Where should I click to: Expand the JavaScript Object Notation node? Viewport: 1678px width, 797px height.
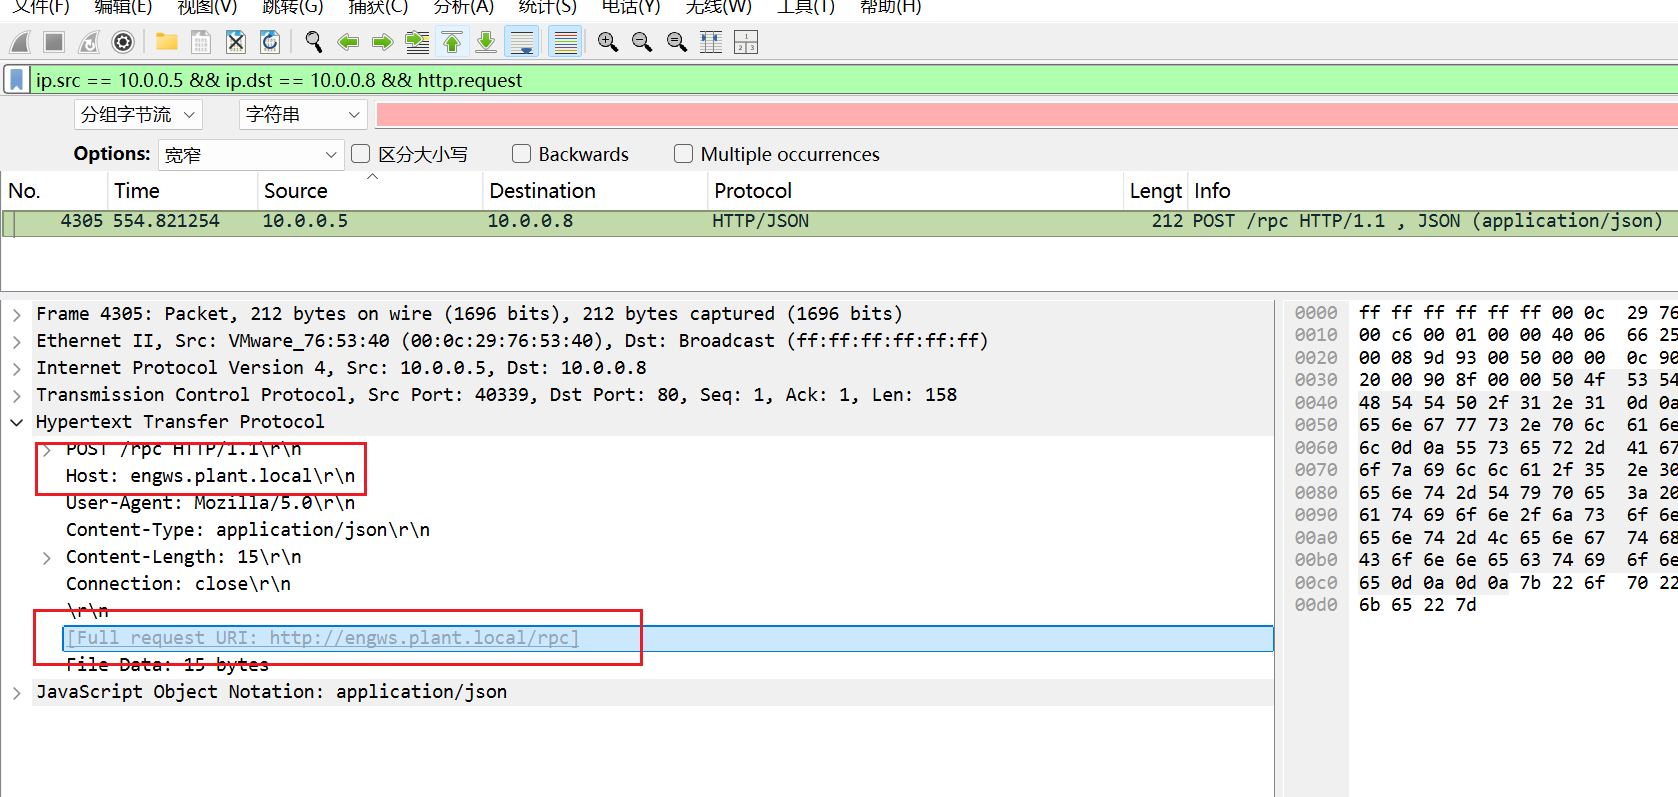pyautogui.click(x=17, y=692)
